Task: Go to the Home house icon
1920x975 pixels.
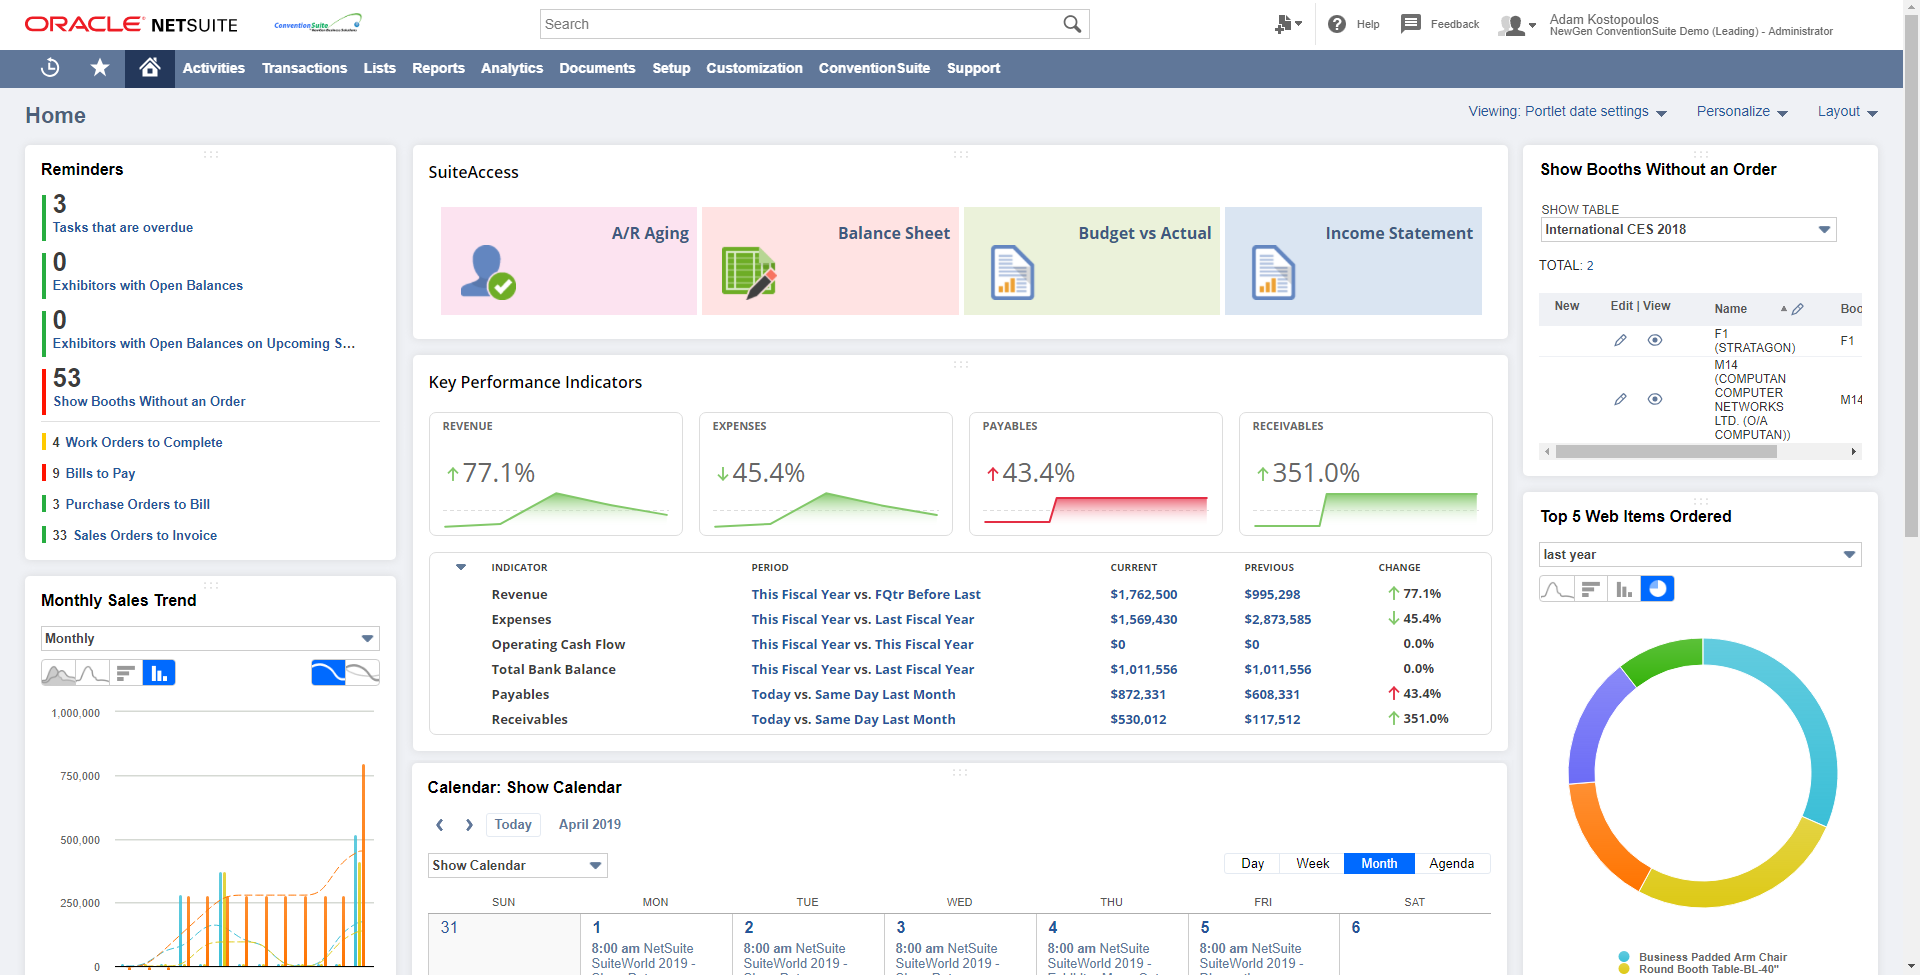Action: pos(150,68)
